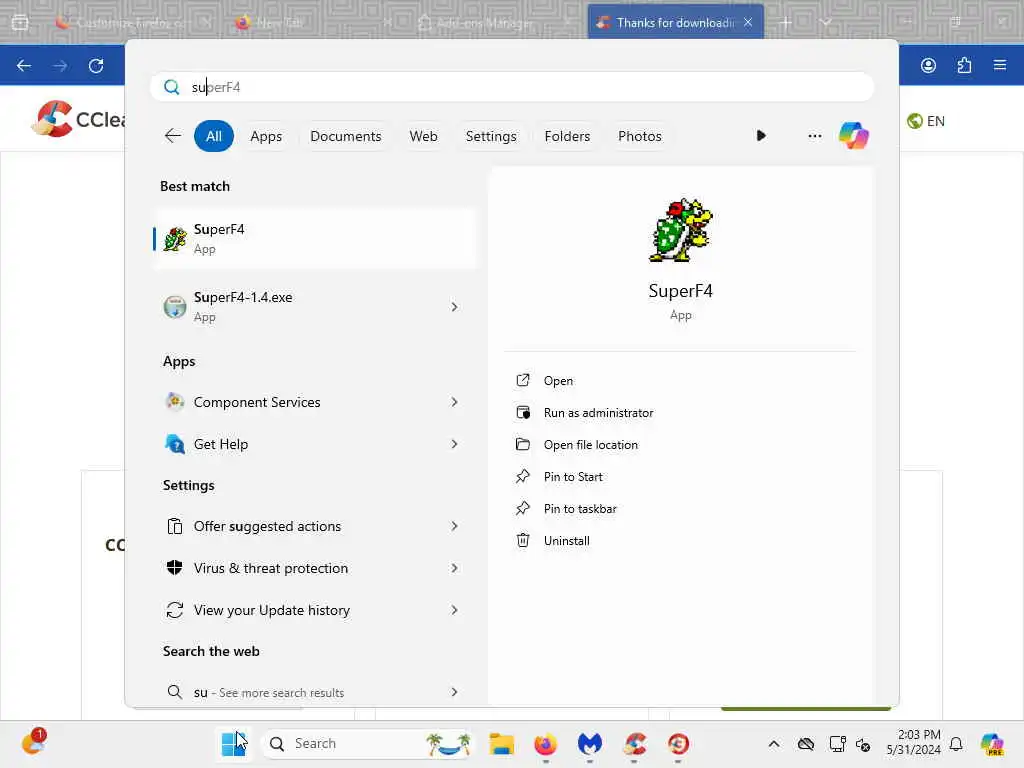The width and height of the screenshot is (1024, 768).
Task: Open File Explorer from taskbar
Action: tap(502, 743)
